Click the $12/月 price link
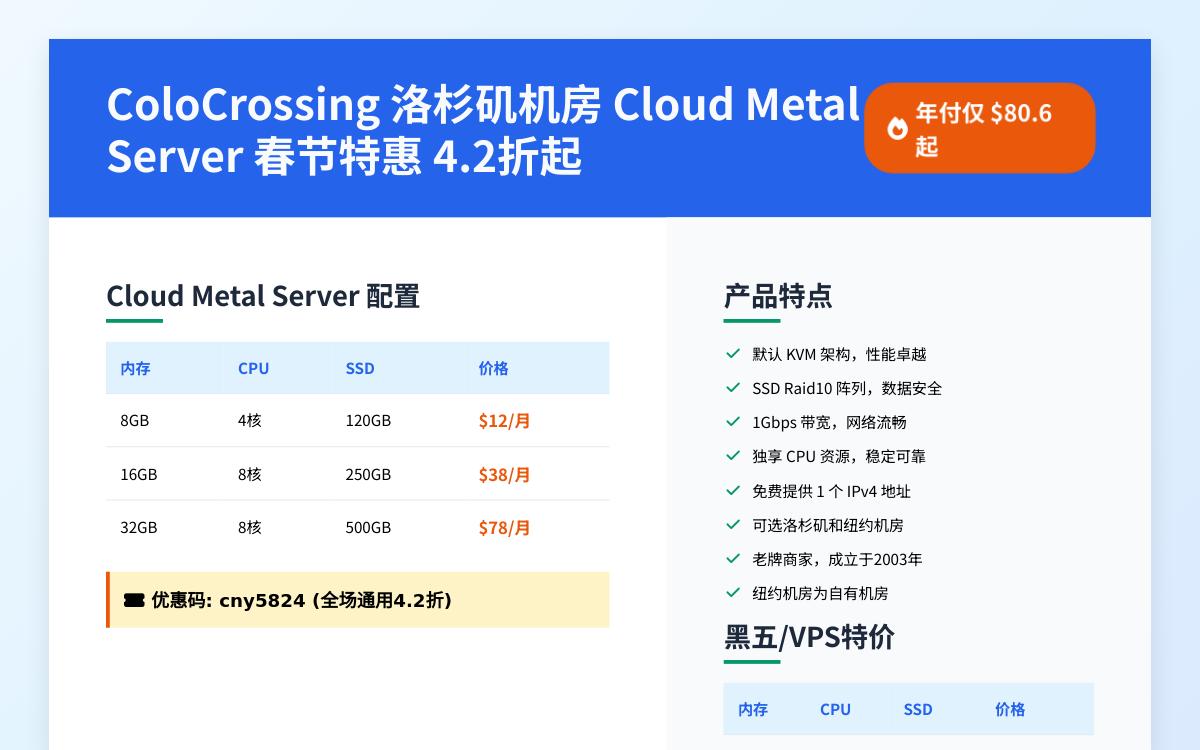The image size is (1200, 750). click(x=505, y=420)
